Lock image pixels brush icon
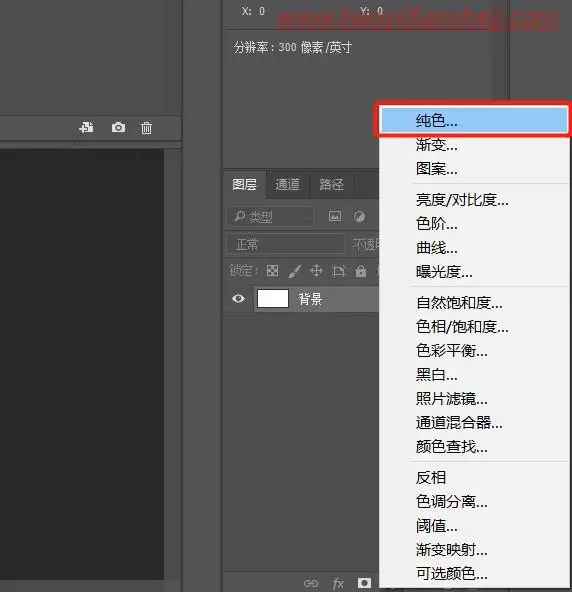572x592 pixels. coord(295,271)
